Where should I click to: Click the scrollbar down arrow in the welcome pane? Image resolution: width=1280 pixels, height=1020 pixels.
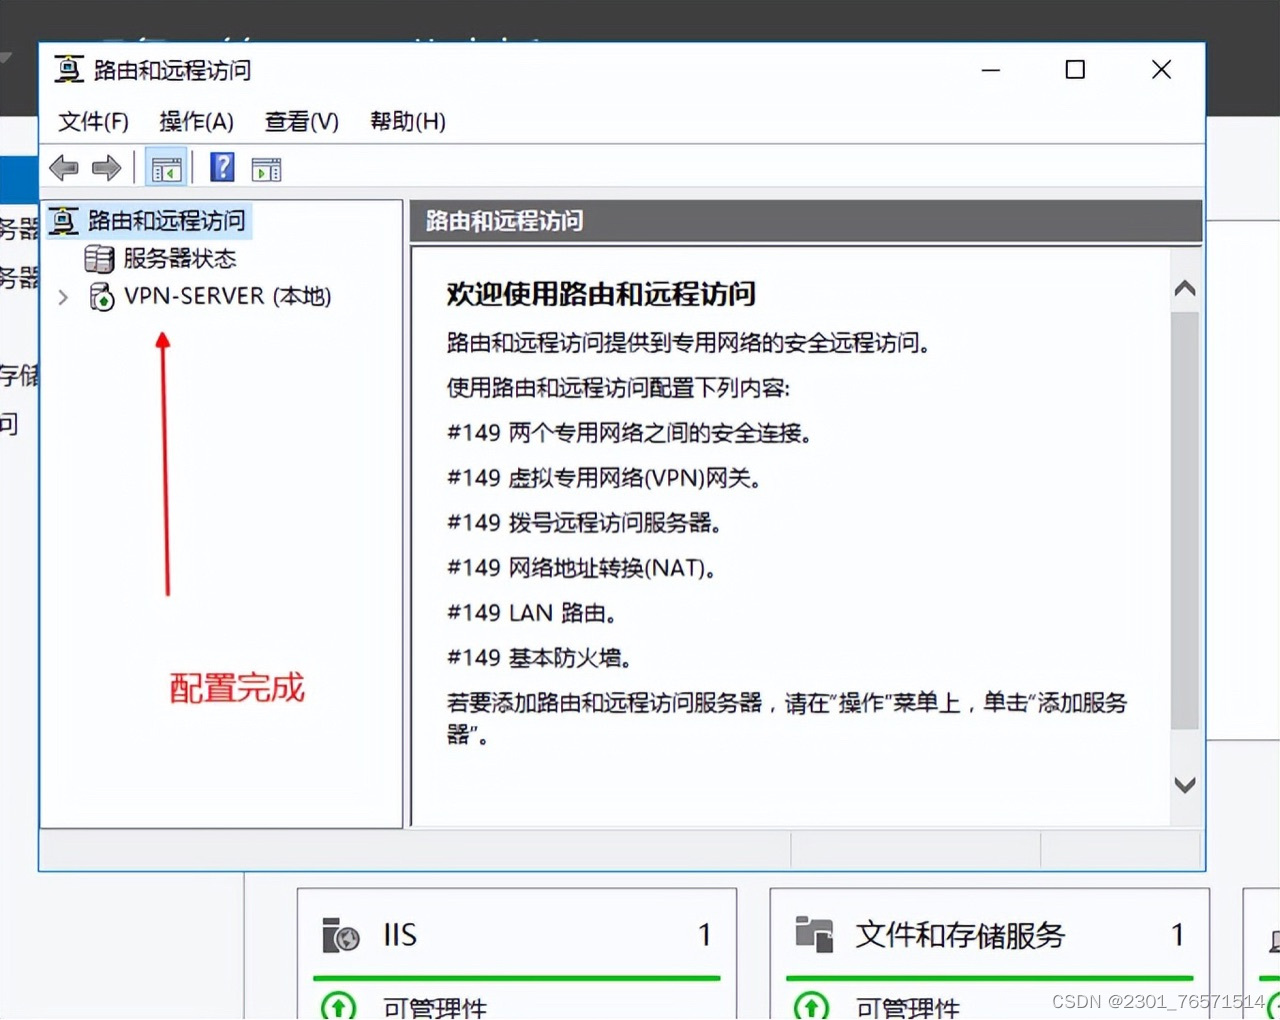pyautogui.click(x=1184, y=785)
